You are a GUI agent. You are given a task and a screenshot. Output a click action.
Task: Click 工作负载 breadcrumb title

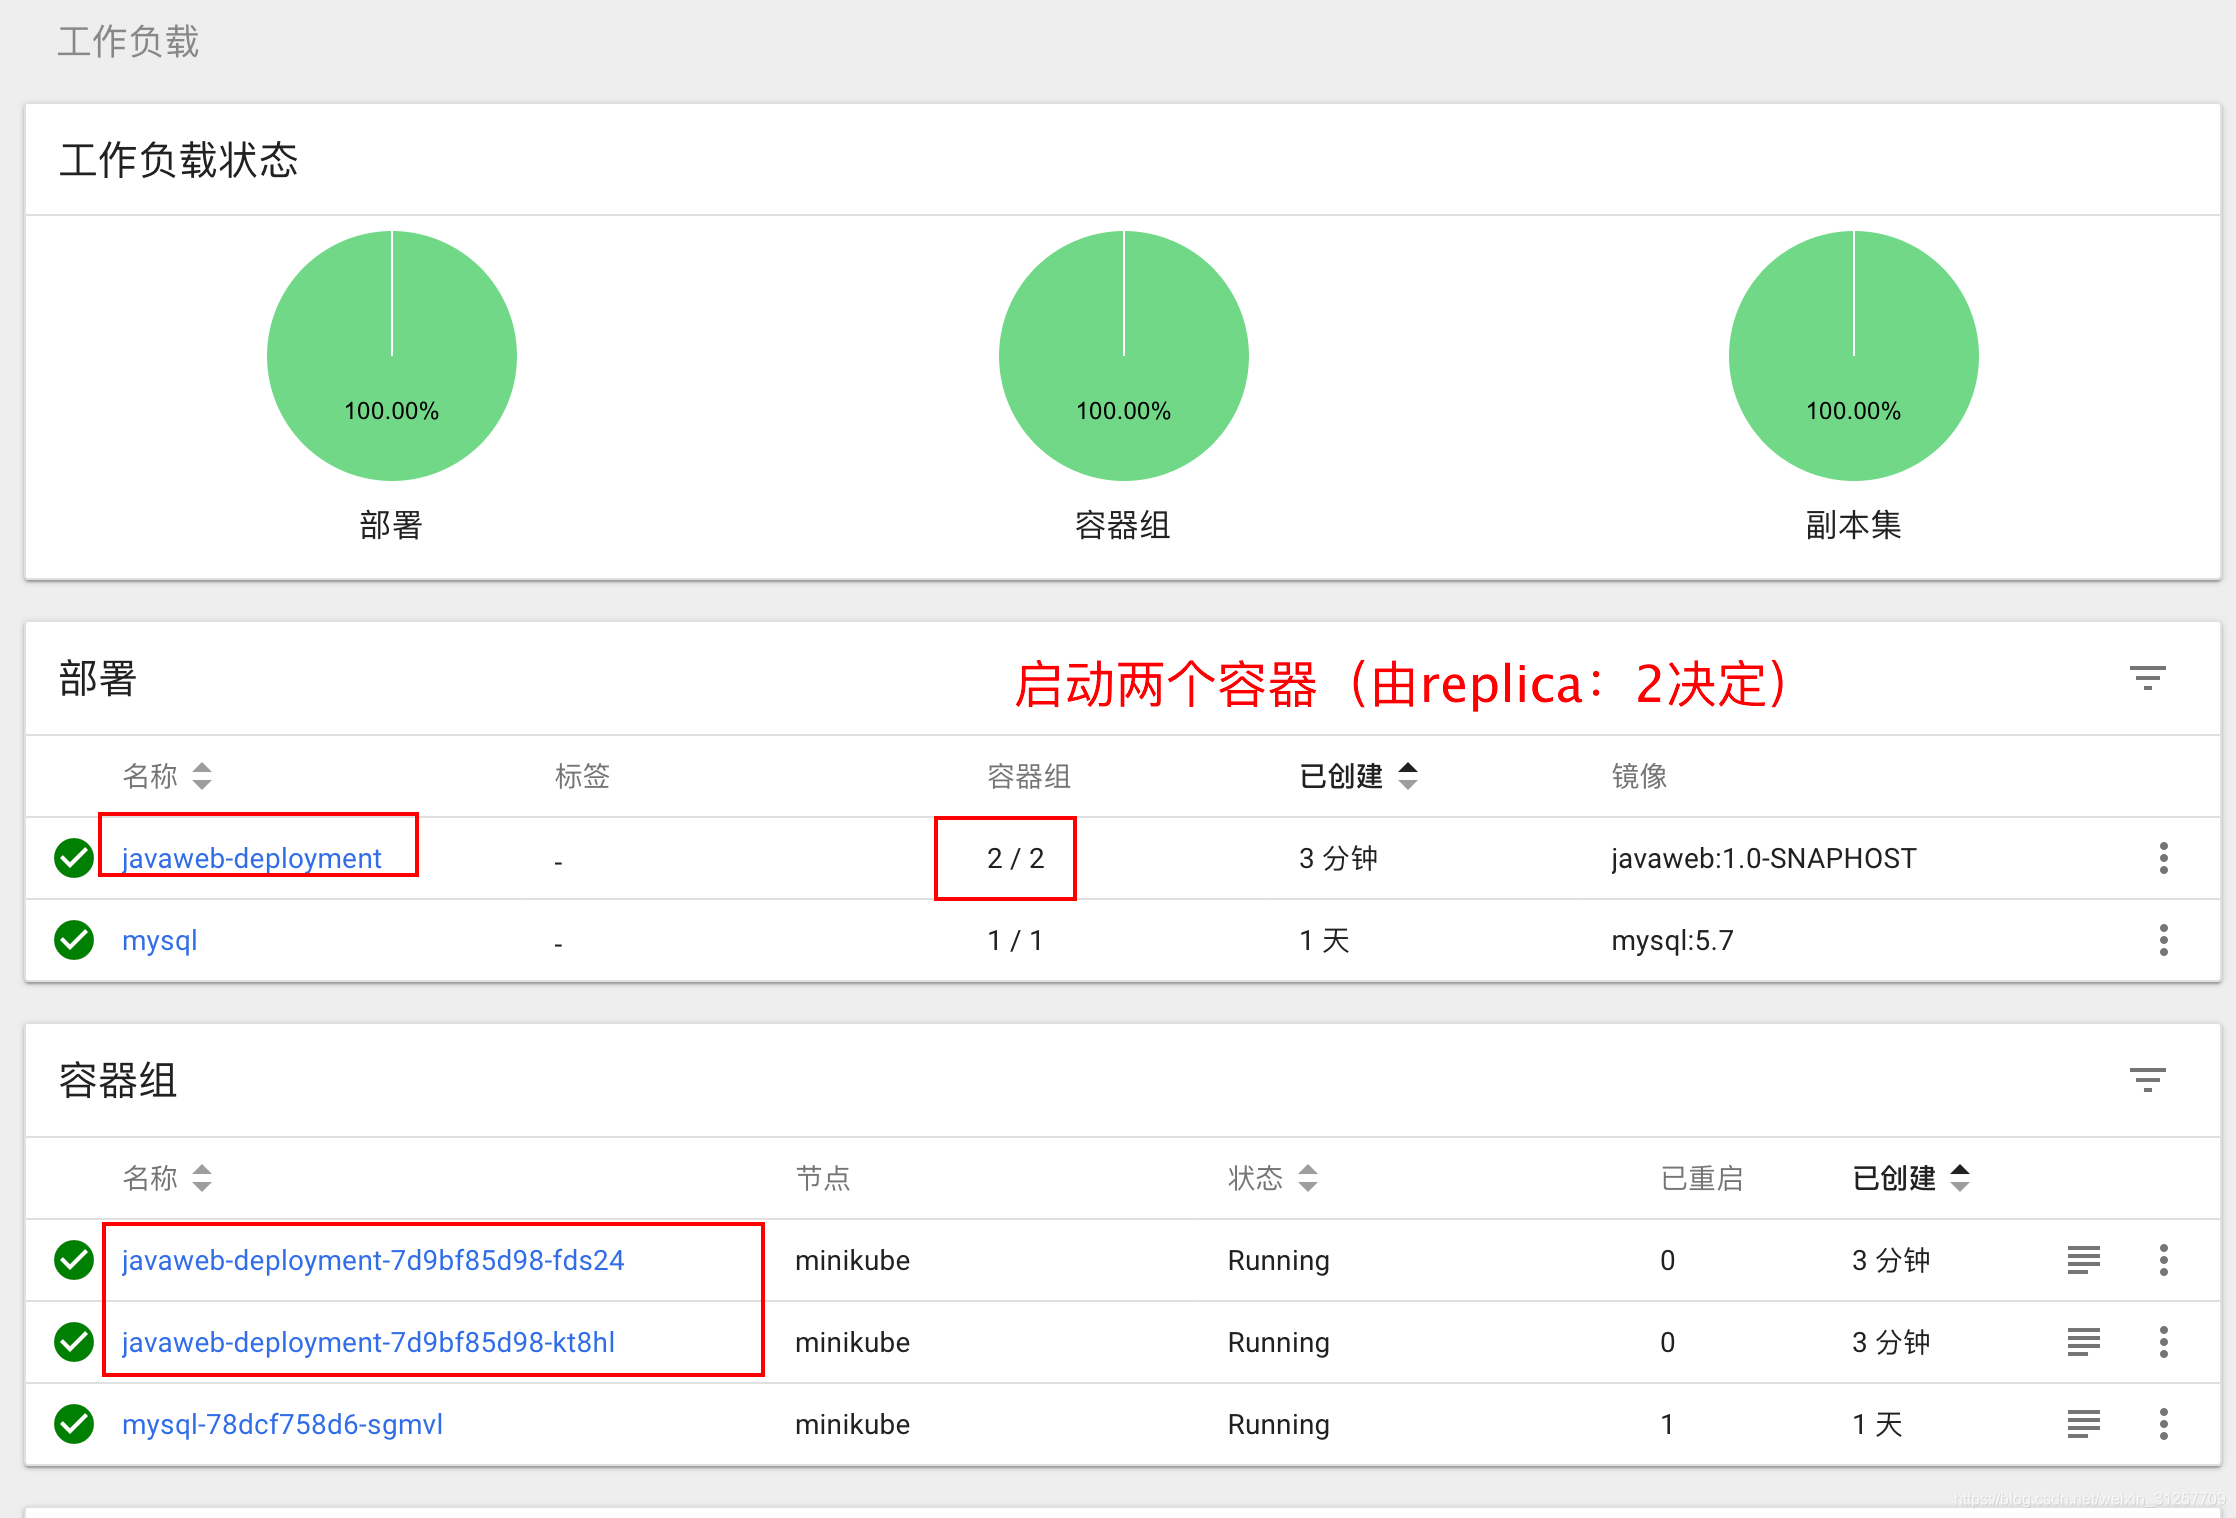click(x=128, y=42)
